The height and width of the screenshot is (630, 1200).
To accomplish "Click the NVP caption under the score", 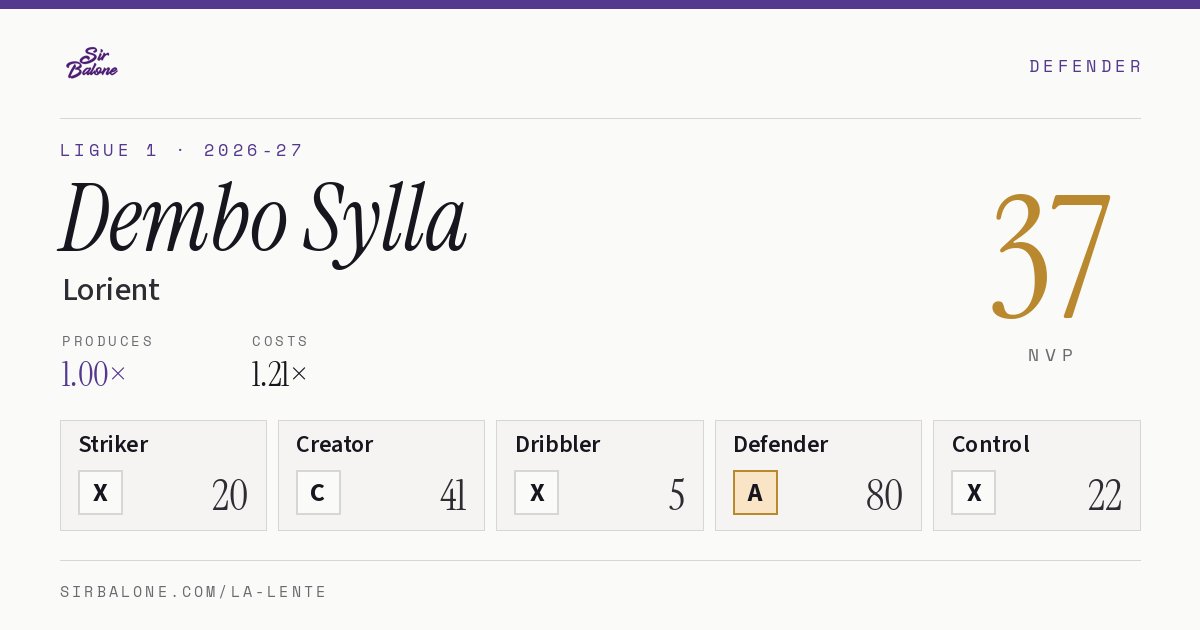I will [1052, 355].
